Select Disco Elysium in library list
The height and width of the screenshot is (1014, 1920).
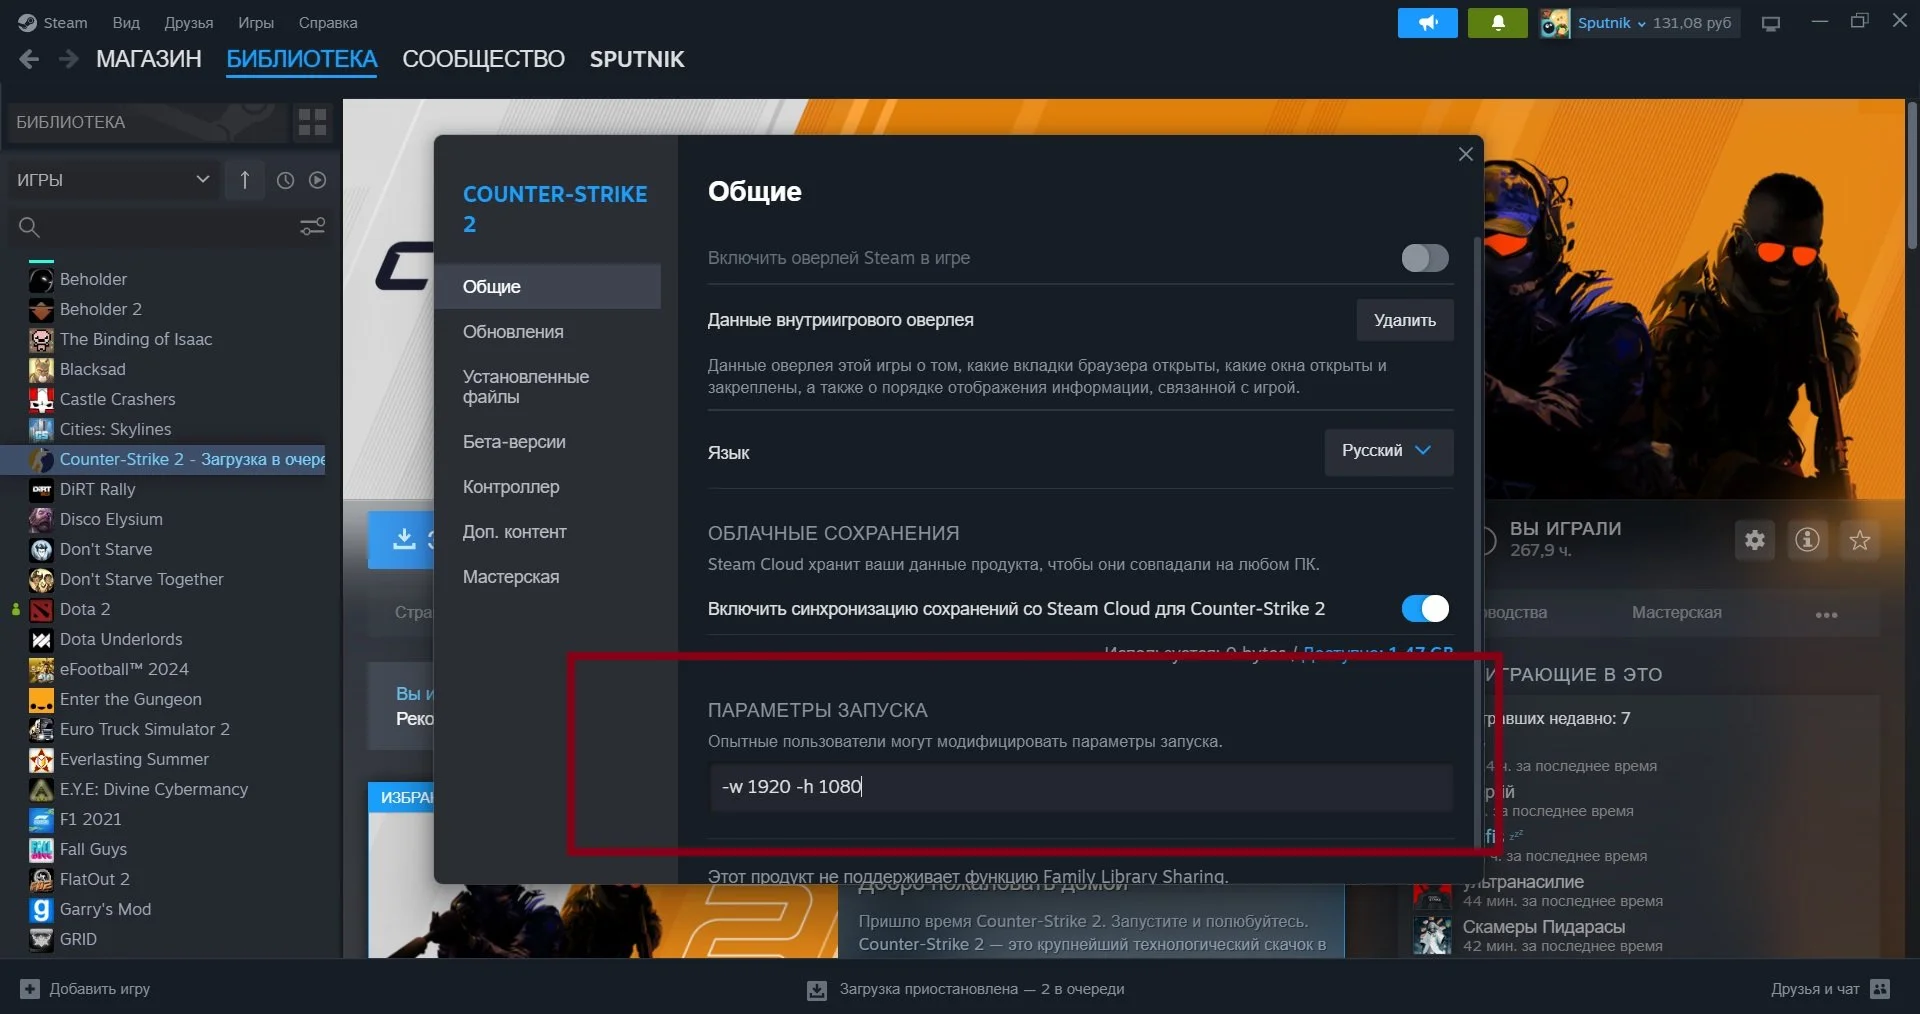pyautogui.click(x=111, y=519)
